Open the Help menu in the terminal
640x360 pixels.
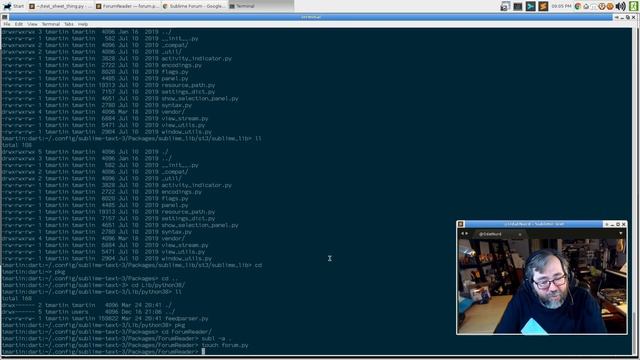(x=83, y=24)
